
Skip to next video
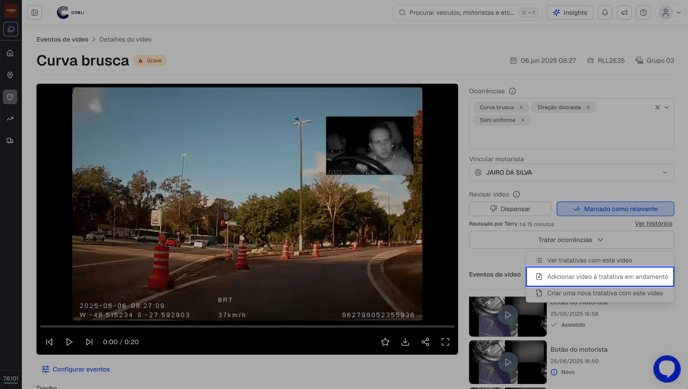pos(89,342)
